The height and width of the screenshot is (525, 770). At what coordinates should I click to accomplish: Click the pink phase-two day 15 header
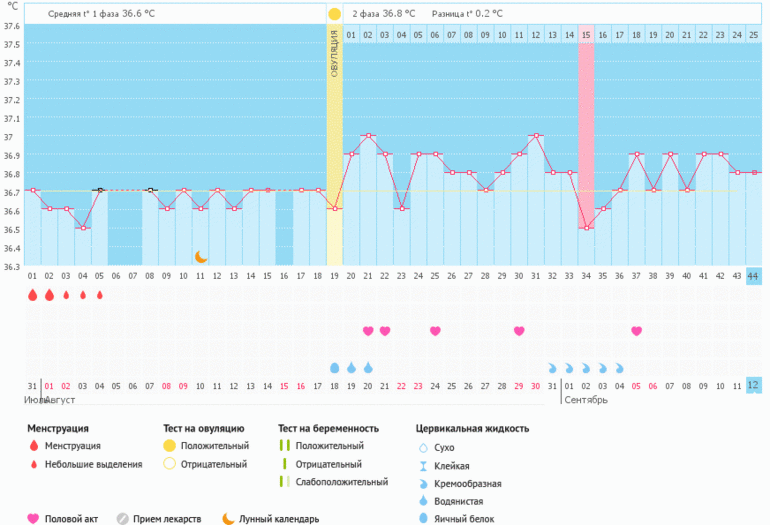(586, 35)
